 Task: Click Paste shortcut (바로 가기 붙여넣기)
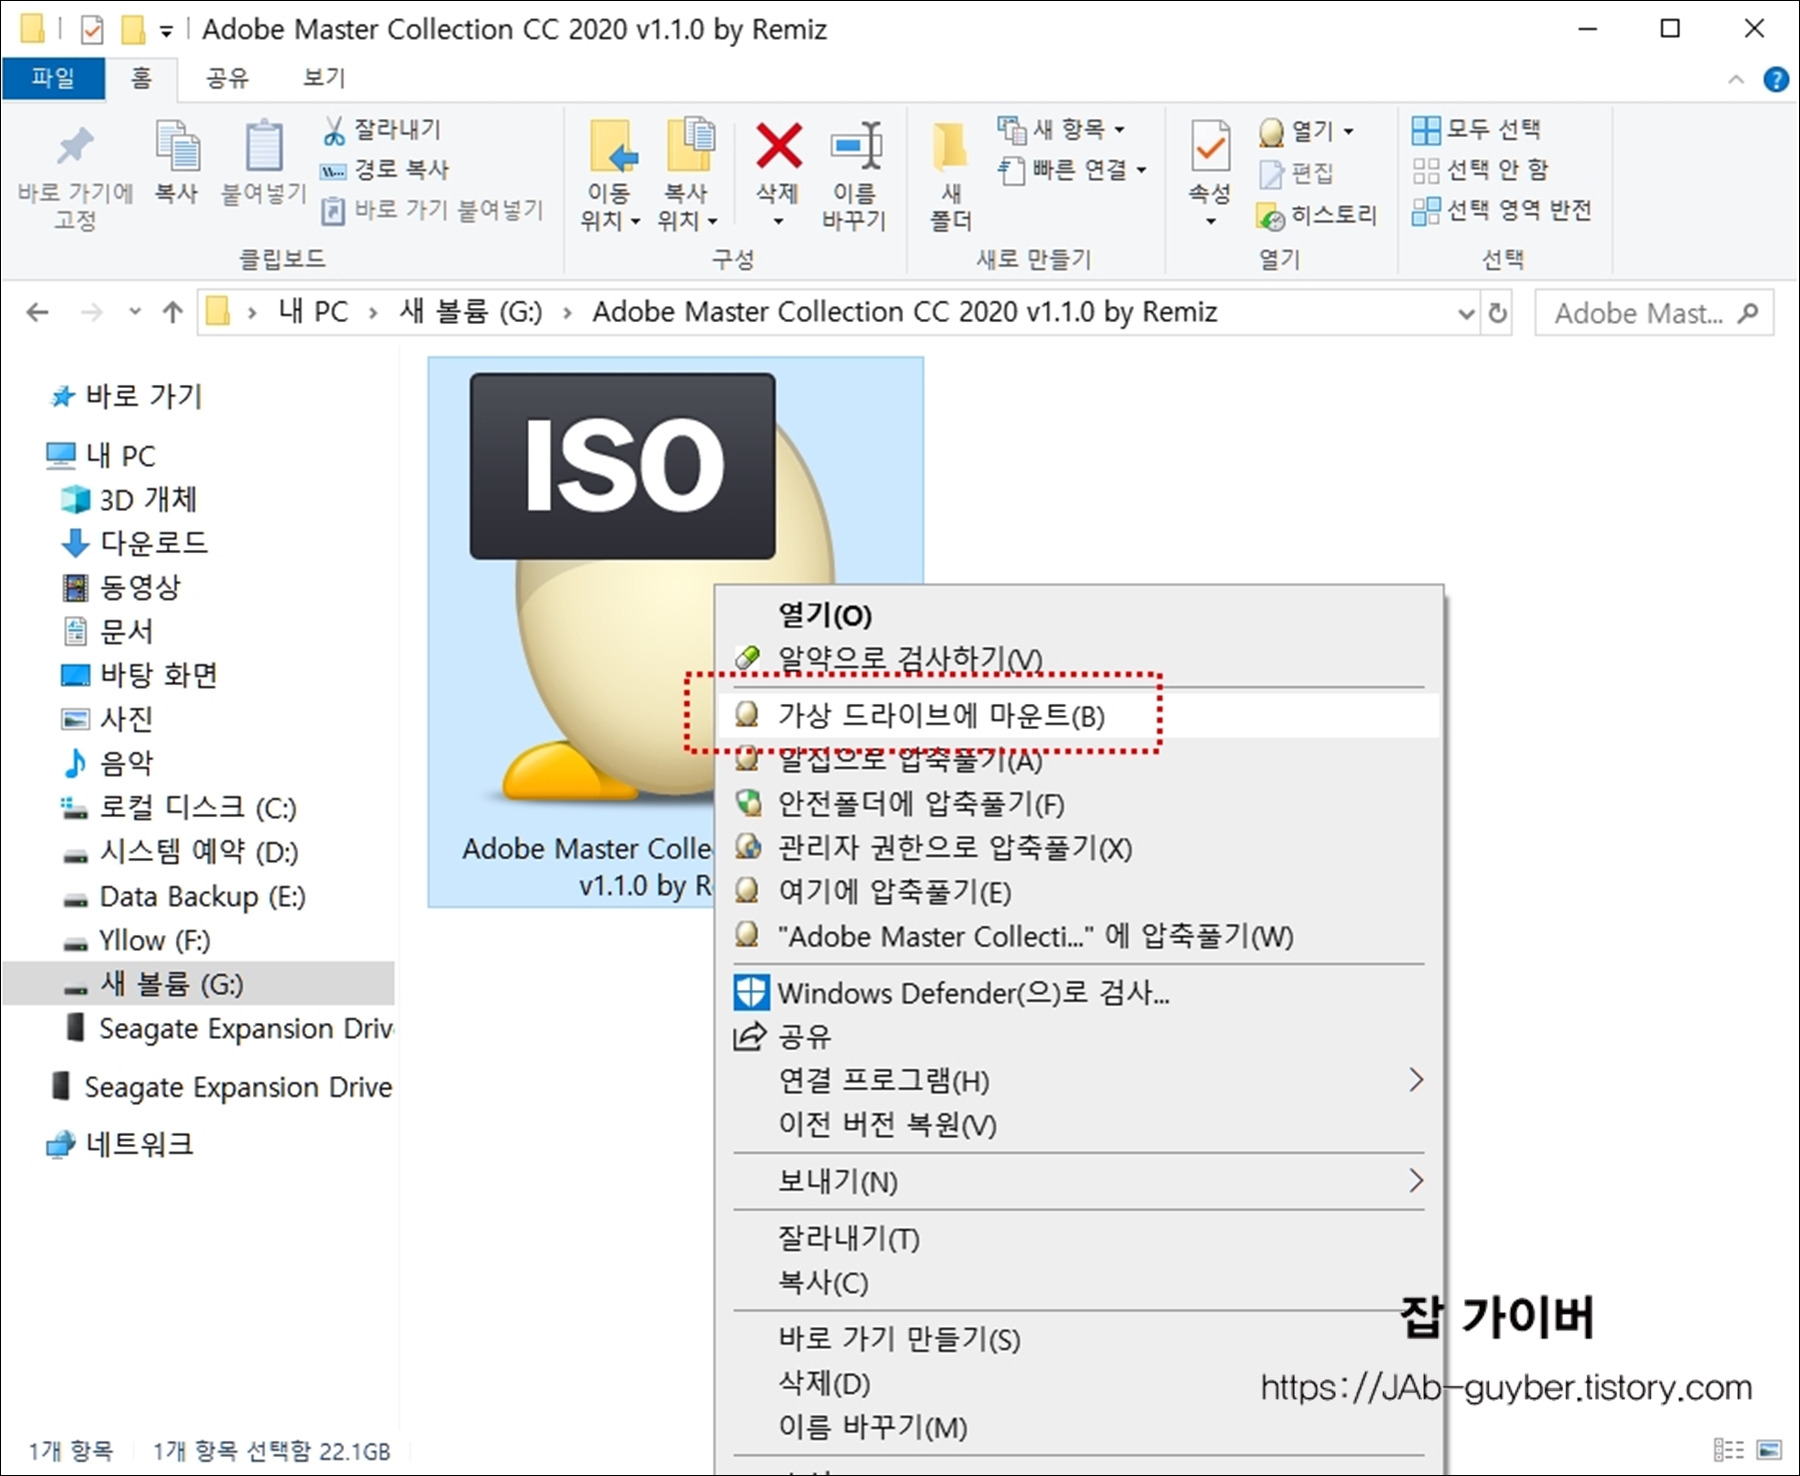click(433, 210)
